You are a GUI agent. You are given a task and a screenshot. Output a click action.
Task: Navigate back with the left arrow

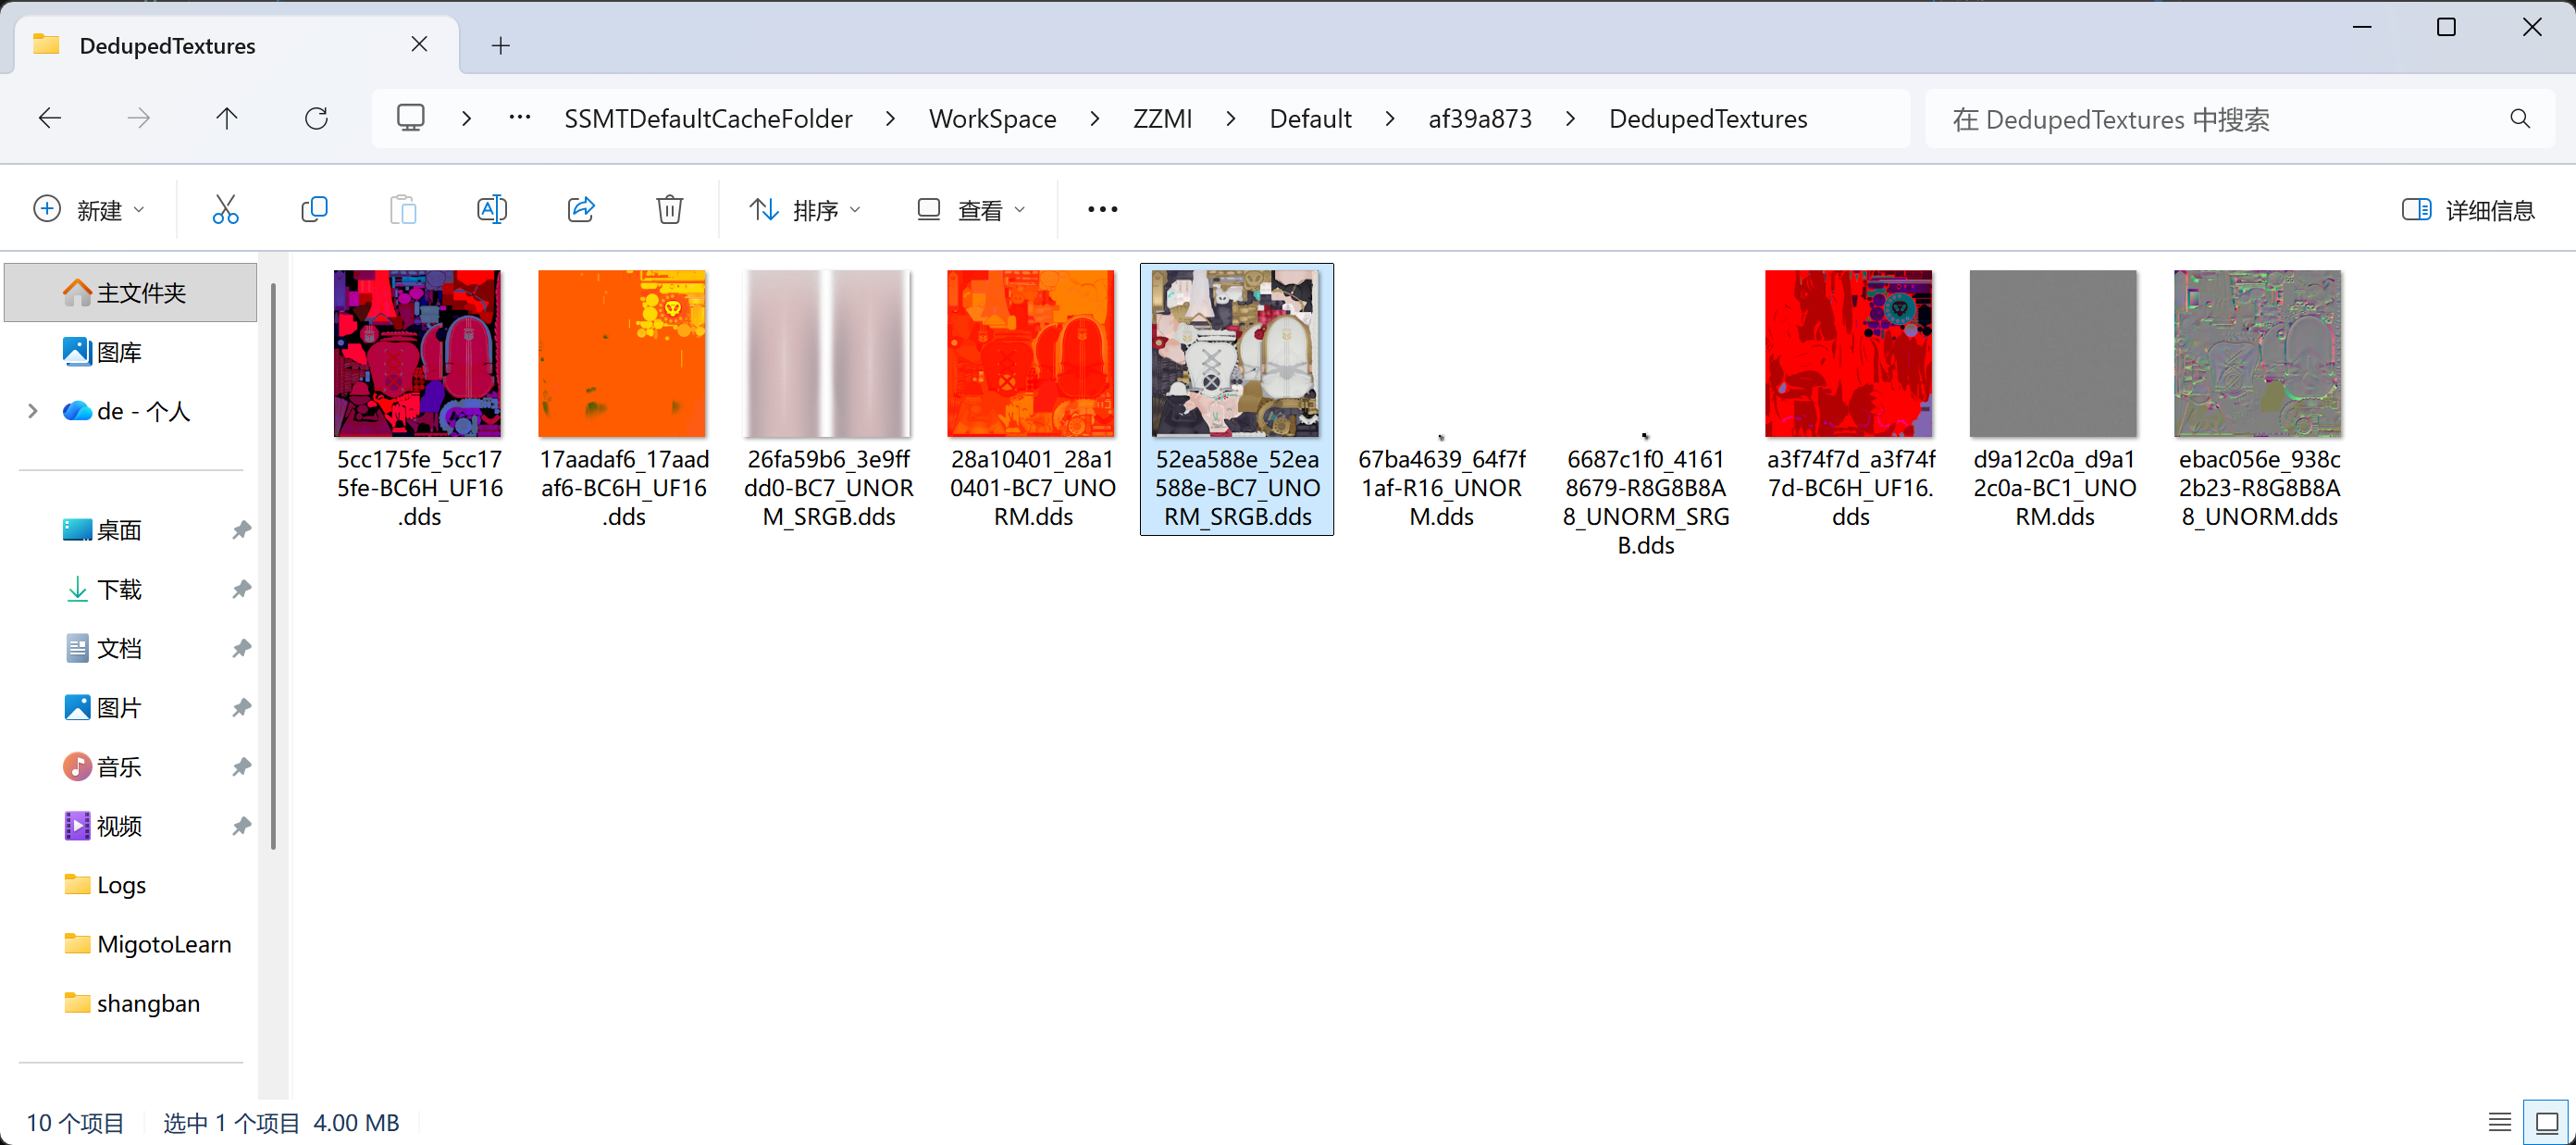(x=50, y=119)
